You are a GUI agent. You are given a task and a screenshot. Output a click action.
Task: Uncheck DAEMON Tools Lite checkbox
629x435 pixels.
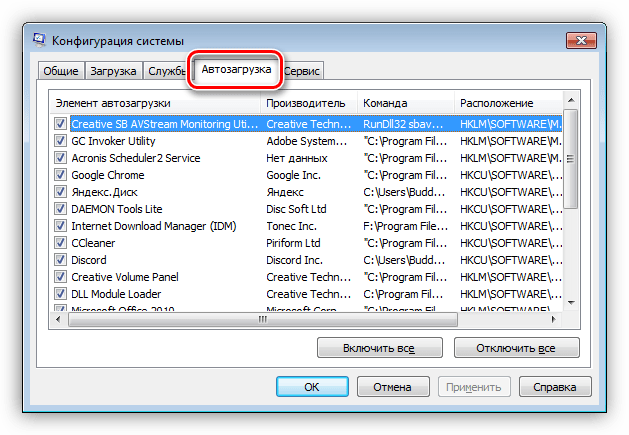[60, 209]
